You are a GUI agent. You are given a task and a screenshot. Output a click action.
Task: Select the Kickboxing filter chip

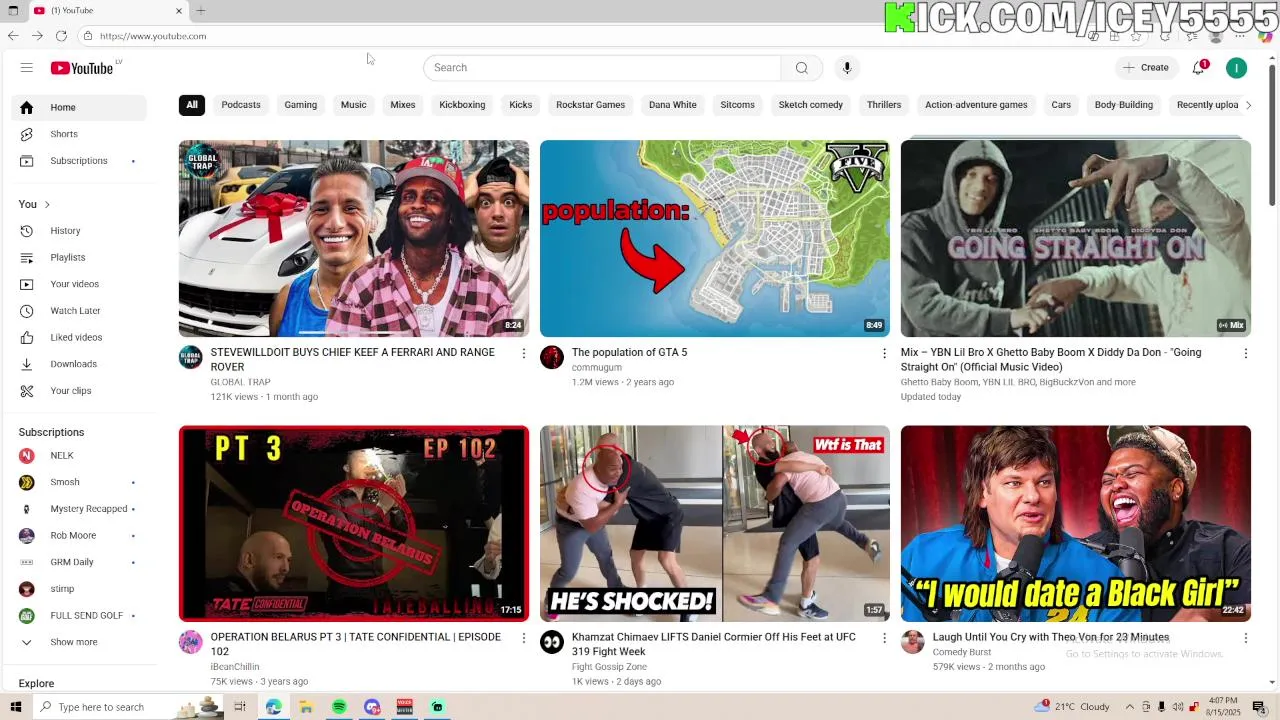[462, 105]
